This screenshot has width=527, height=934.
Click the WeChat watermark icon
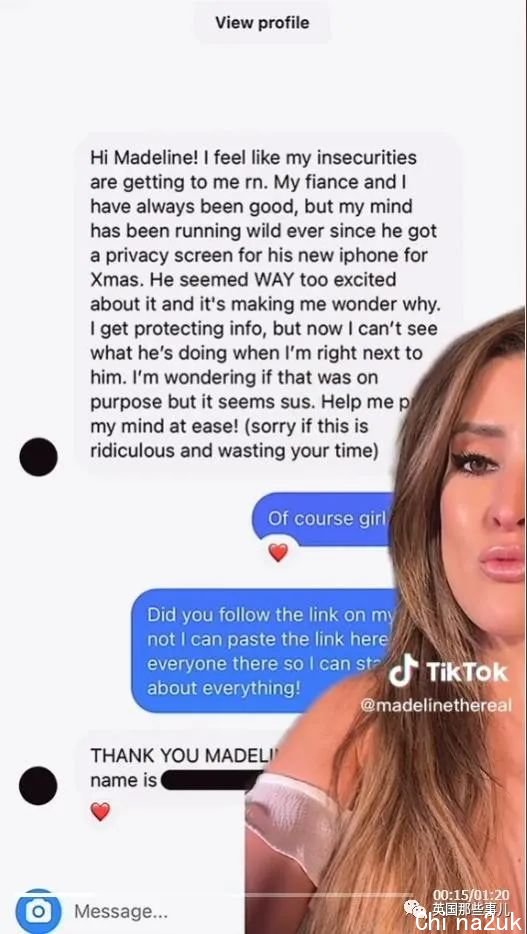(414, 909)
